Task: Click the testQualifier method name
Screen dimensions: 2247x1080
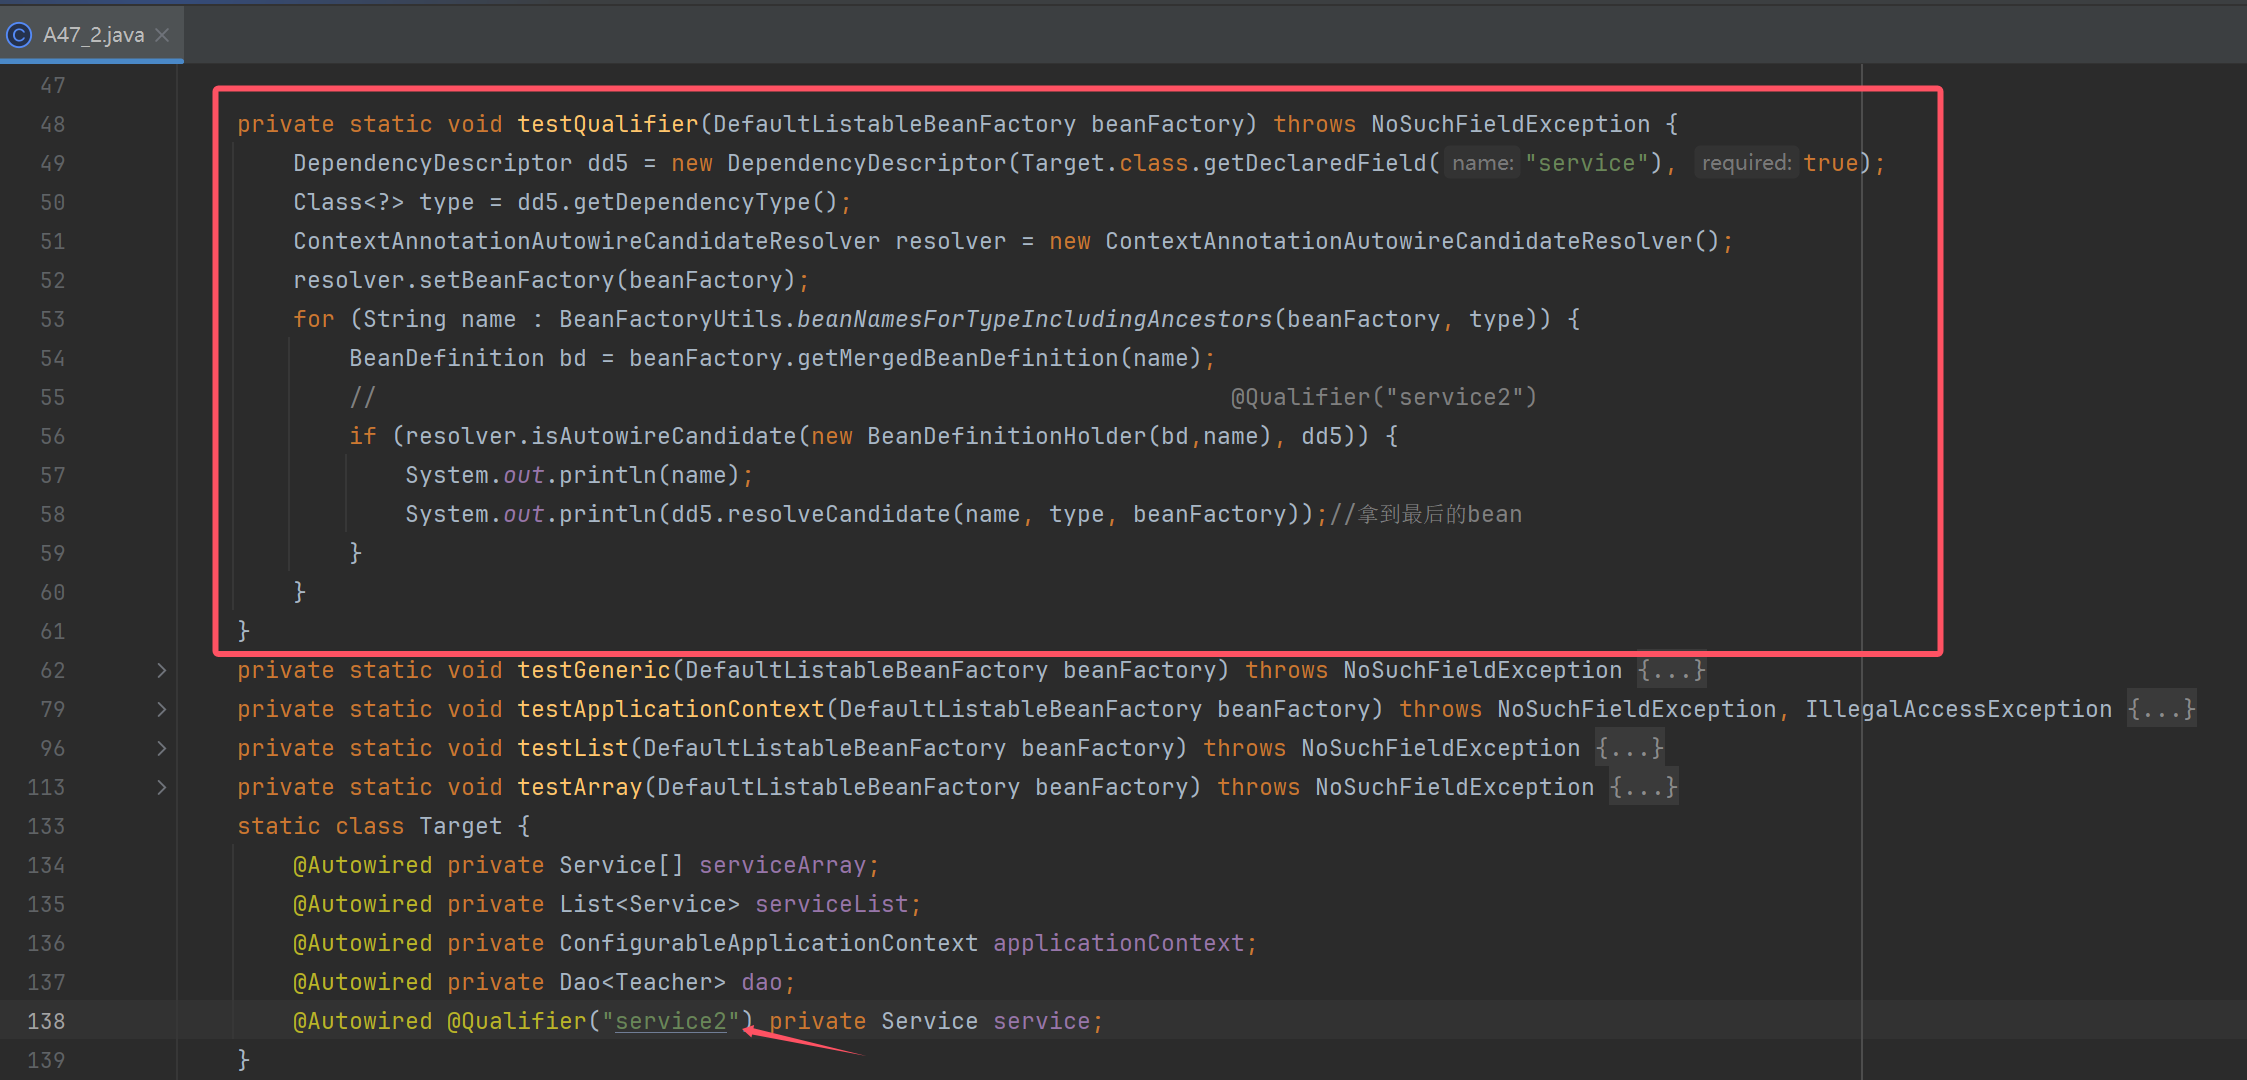Action: coord(608,124)
